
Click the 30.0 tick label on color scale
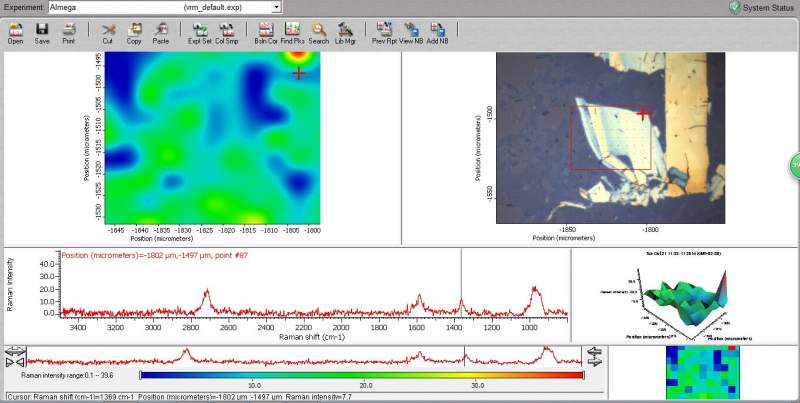pyautogui.click(x=476, y=385)
